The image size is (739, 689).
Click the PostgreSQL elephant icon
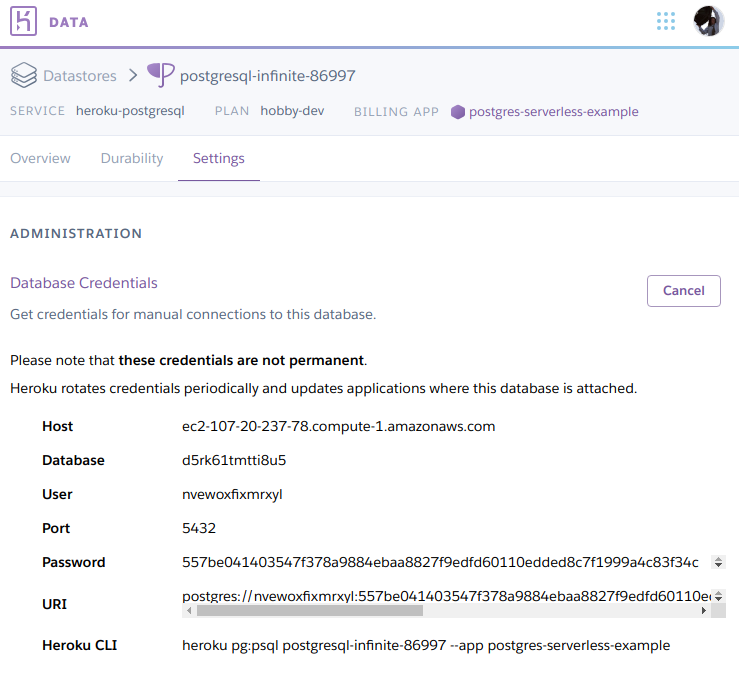(x=161, y=75)
